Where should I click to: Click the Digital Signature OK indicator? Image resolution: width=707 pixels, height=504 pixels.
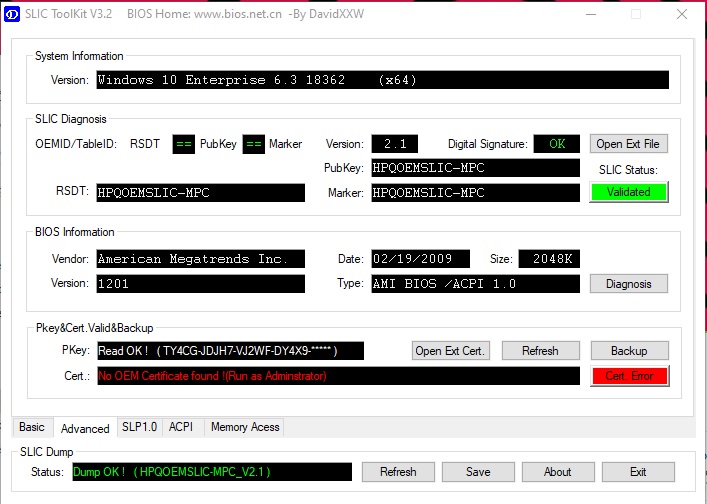557,144
